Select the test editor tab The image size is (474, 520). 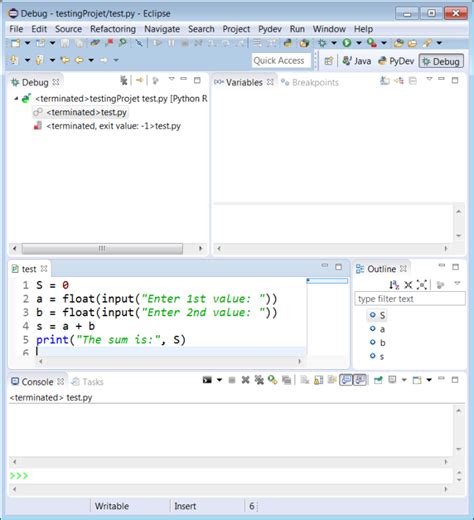click(x=29, y=269)
